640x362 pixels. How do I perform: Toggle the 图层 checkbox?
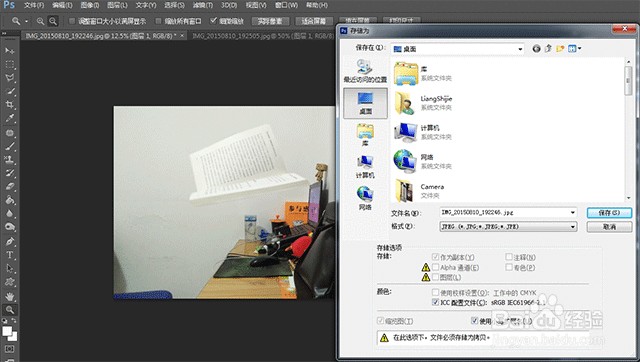435,277
